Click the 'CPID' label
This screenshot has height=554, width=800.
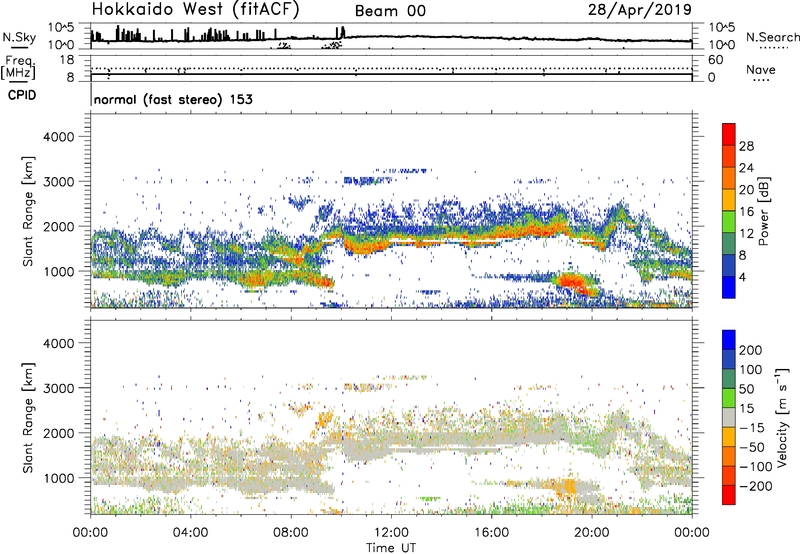tap(22, 95)
